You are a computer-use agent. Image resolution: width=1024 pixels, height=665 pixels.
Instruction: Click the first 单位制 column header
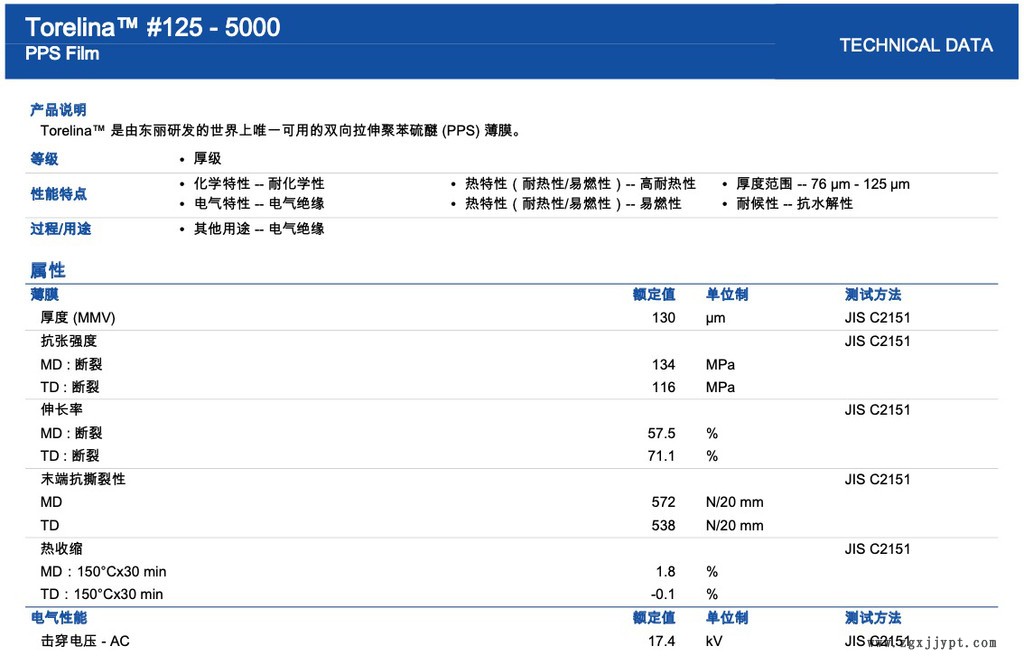pos(727,294)
